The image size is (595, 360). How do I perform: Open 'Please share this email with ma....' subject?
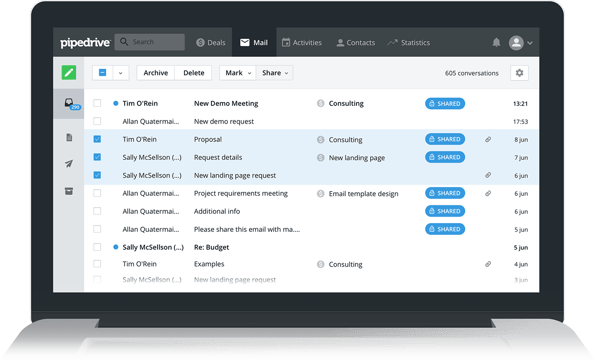(247, 229)
